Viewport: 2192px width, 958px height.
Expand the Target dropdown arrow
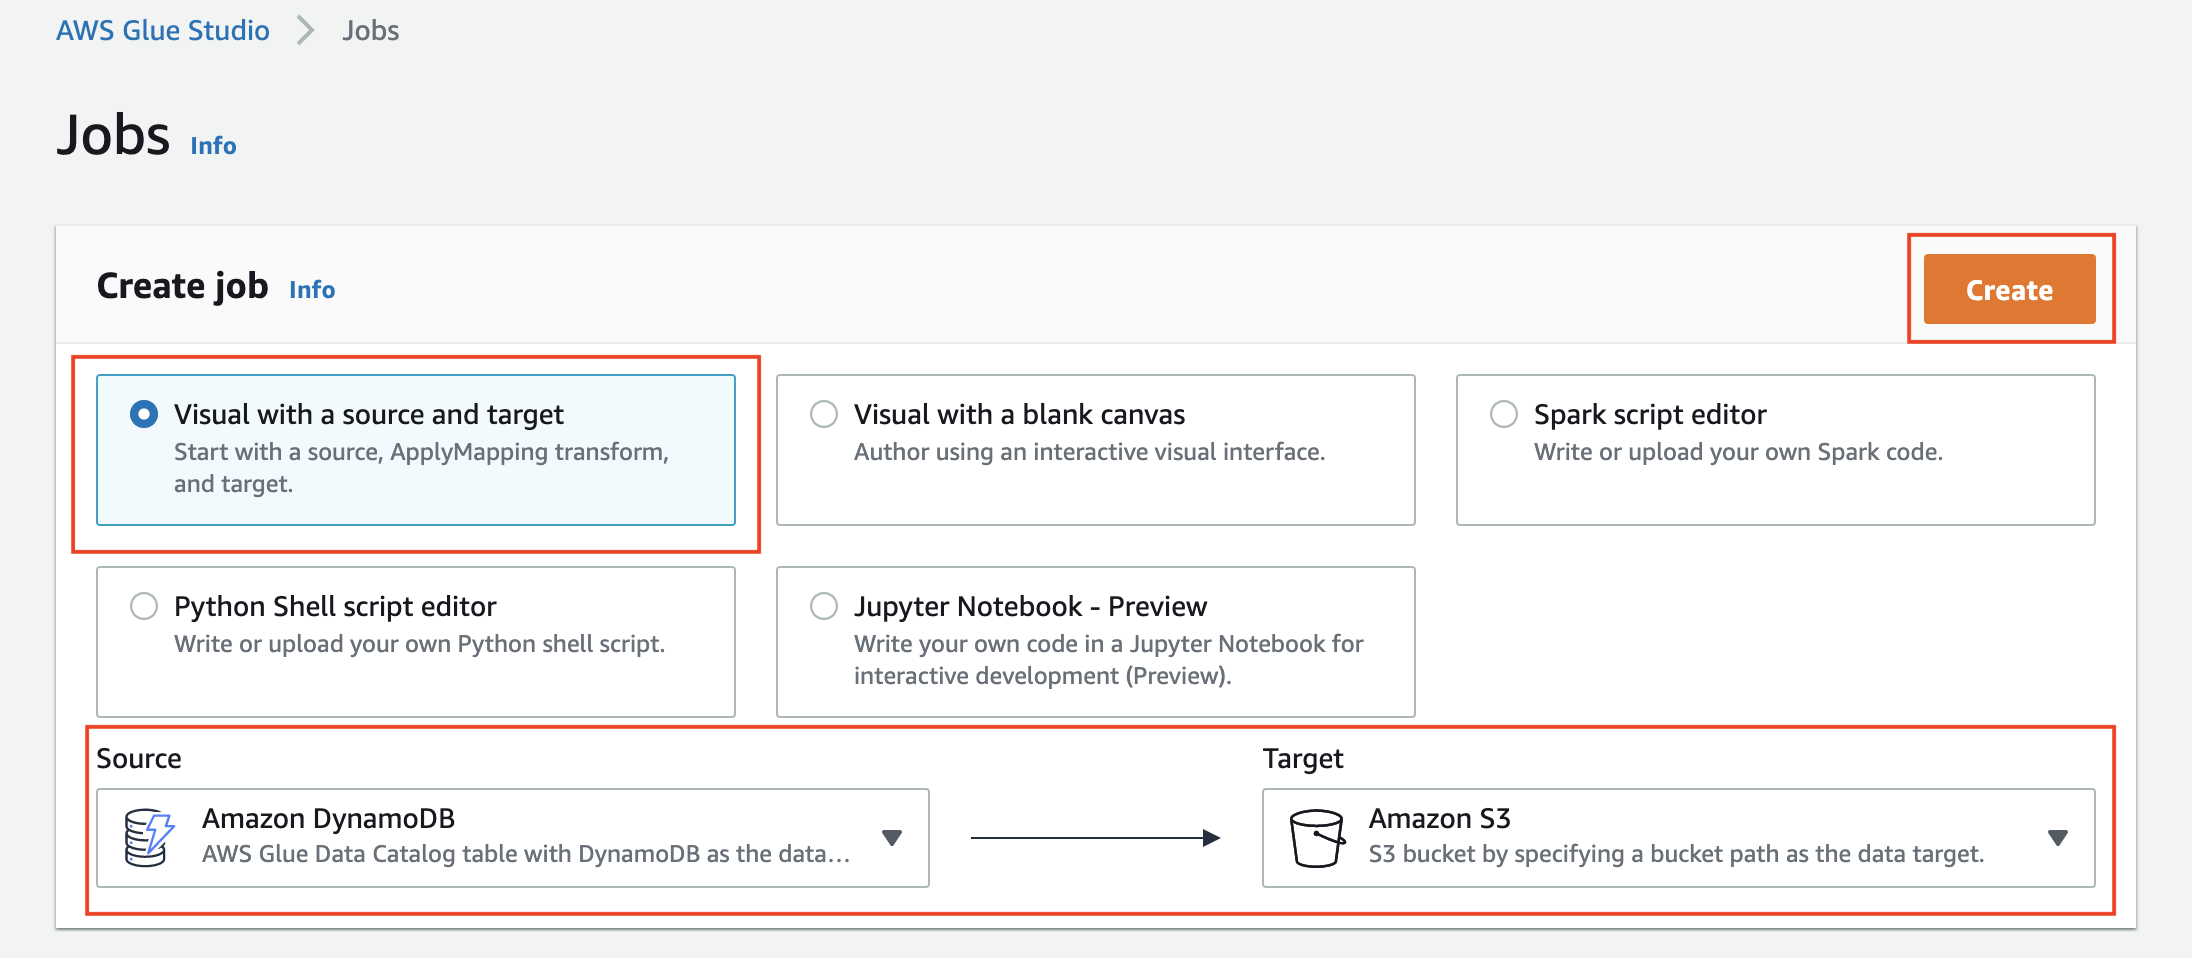[2058, 838]
